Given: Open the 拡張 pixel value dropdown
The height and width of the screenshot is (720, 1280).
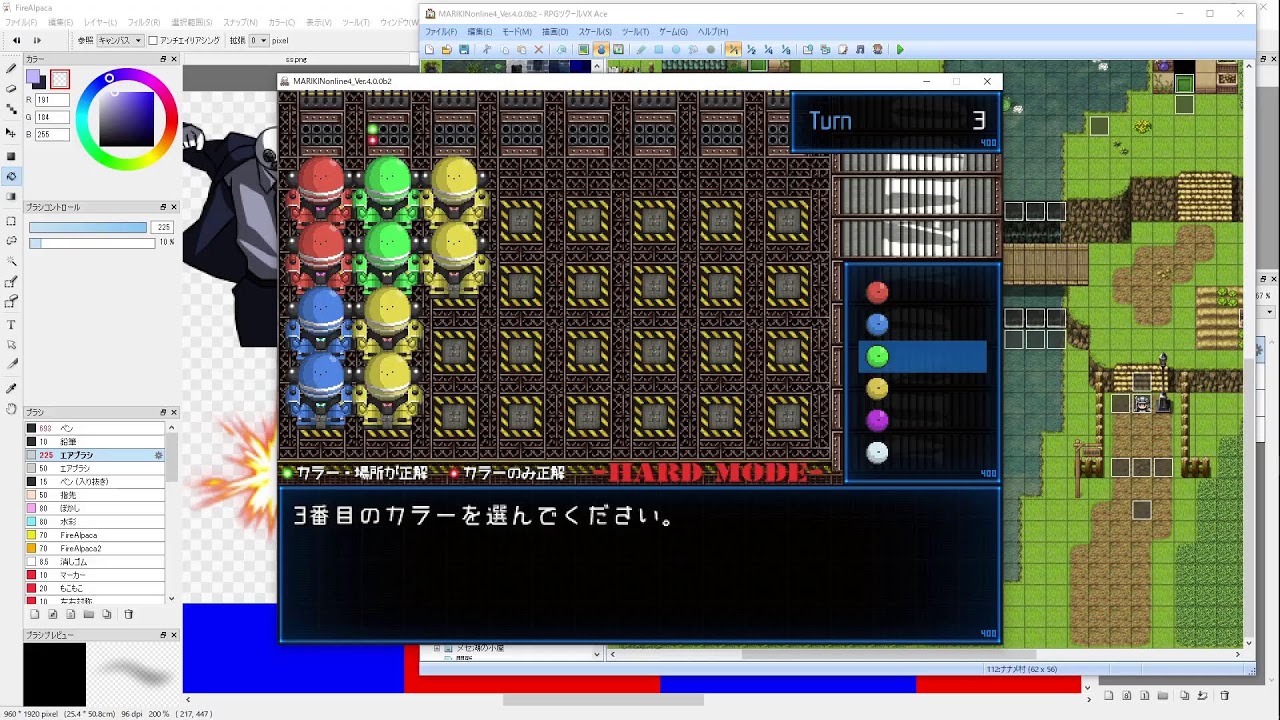Looking at the screenshot, I should click(258, 40).
